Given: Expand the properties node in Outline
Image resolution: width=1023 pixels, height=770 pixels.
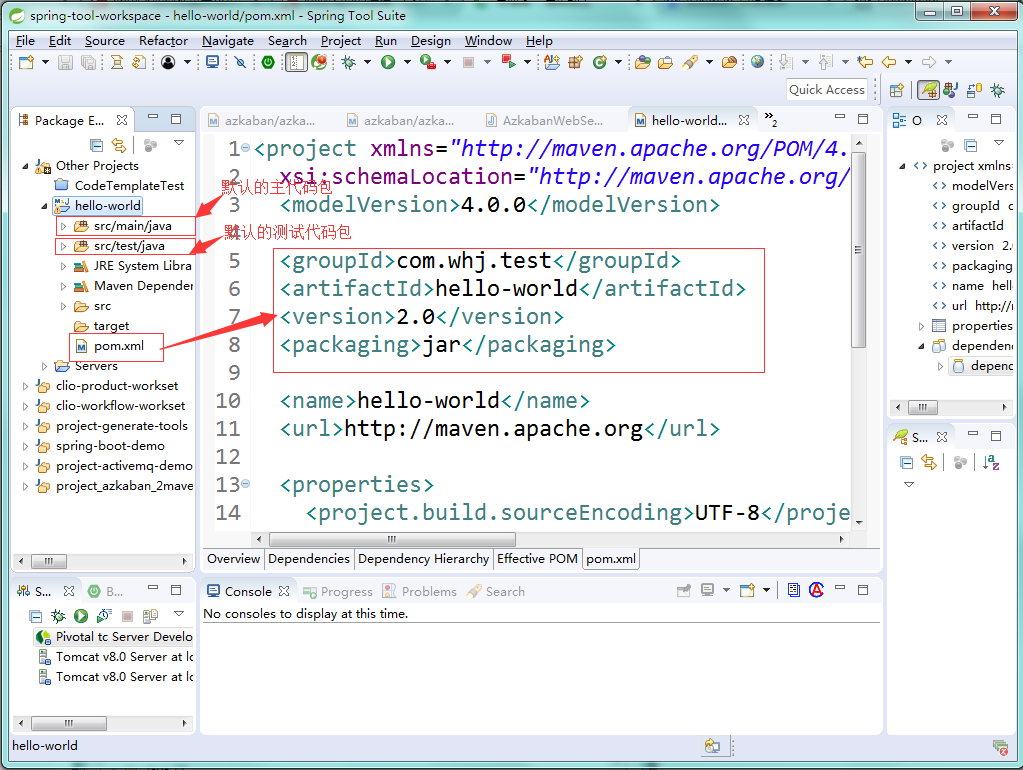Looking at the screenshot, I should coord(921,326).
